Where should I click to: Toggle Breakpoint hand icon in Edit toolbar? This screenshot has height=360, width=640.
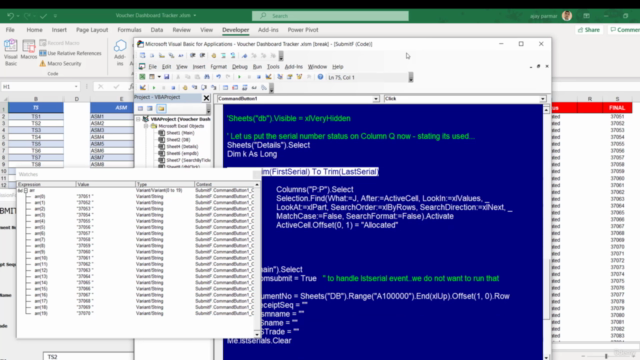(x=214, y=56)
